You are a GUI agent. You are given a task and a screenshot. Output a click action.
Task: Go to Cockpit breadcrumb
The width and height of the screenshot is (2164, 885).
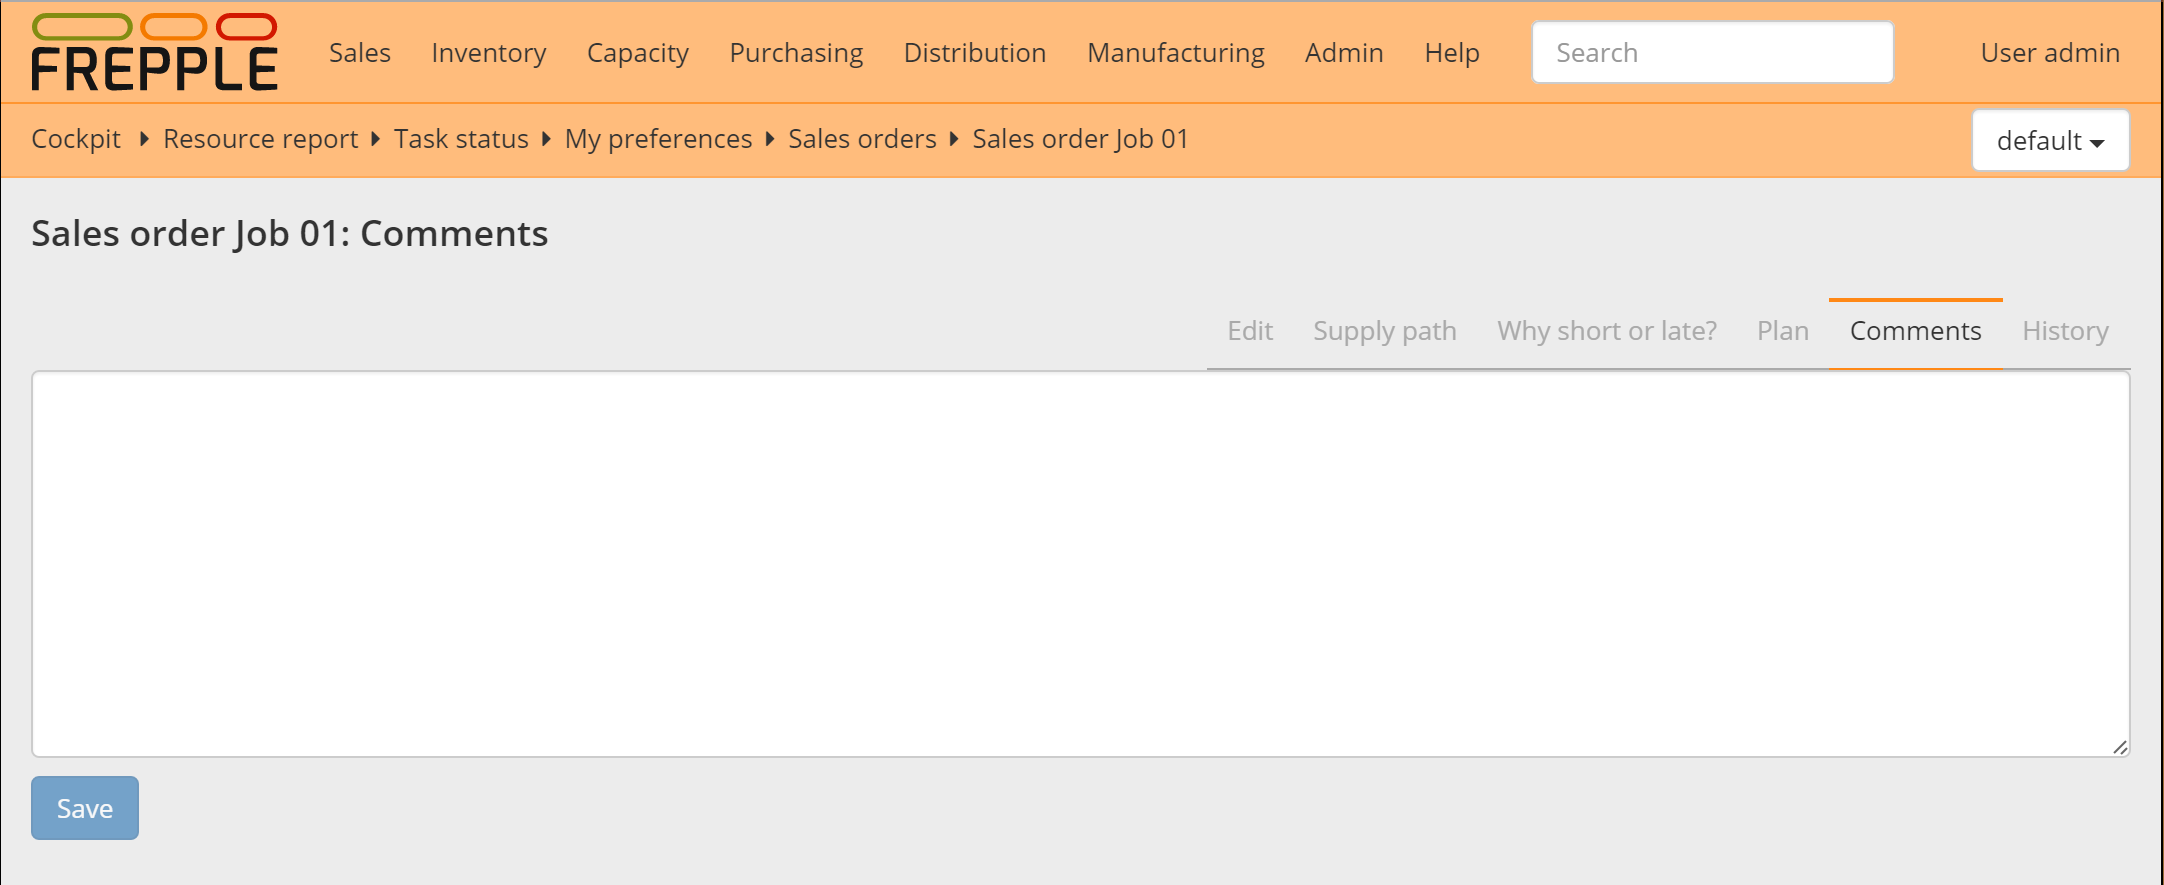pos(76,139)
